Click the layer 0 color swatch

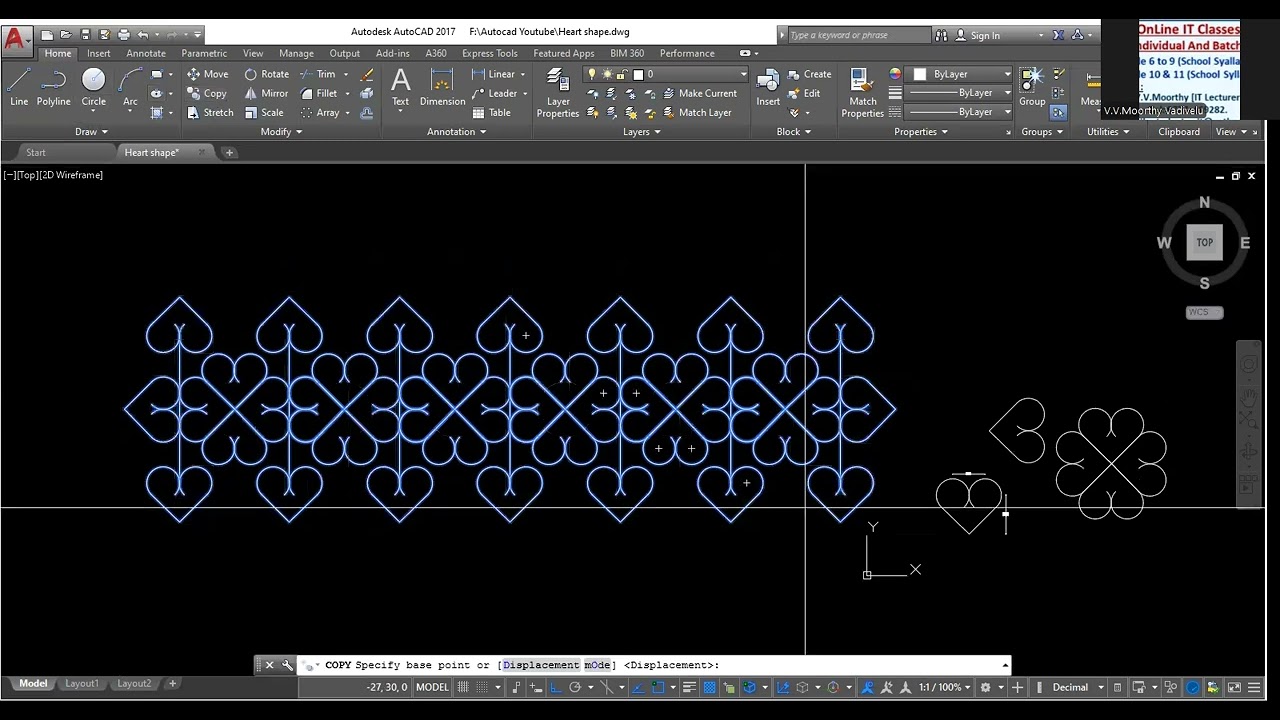pyautogui.click(x=638, y=74)
